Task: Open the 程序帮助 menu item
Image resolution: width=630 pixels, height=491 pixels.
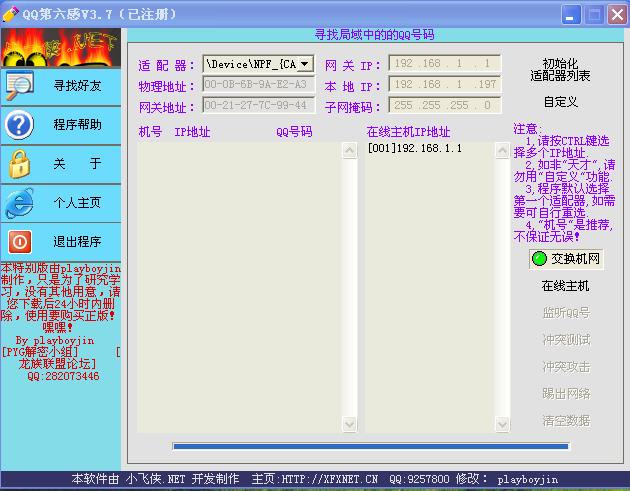Action: tap(61, 125)
